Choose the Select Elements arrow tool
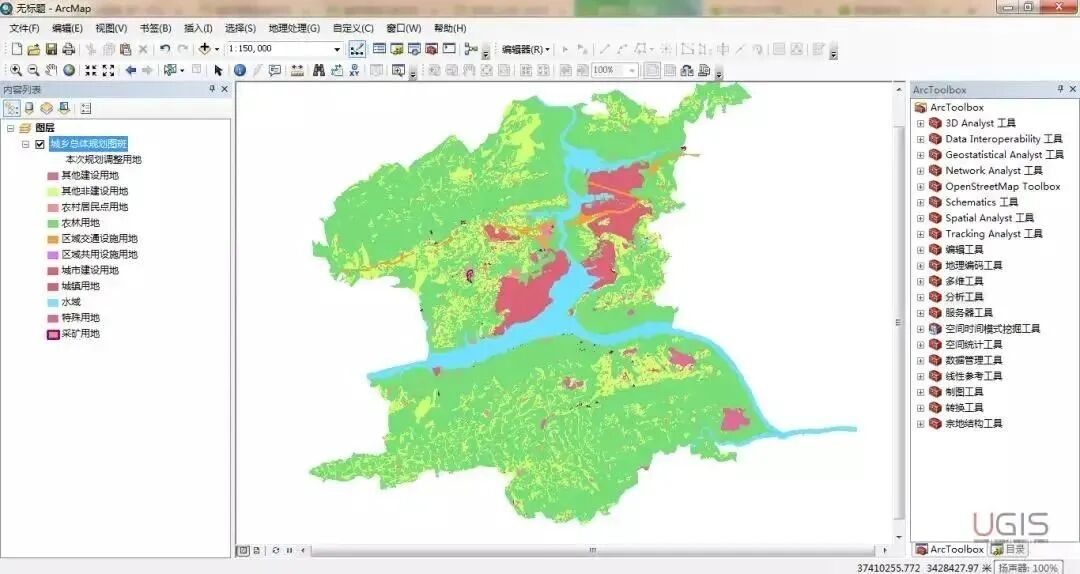This screenshot has height=574, width=1080. (x=218, y=70)
